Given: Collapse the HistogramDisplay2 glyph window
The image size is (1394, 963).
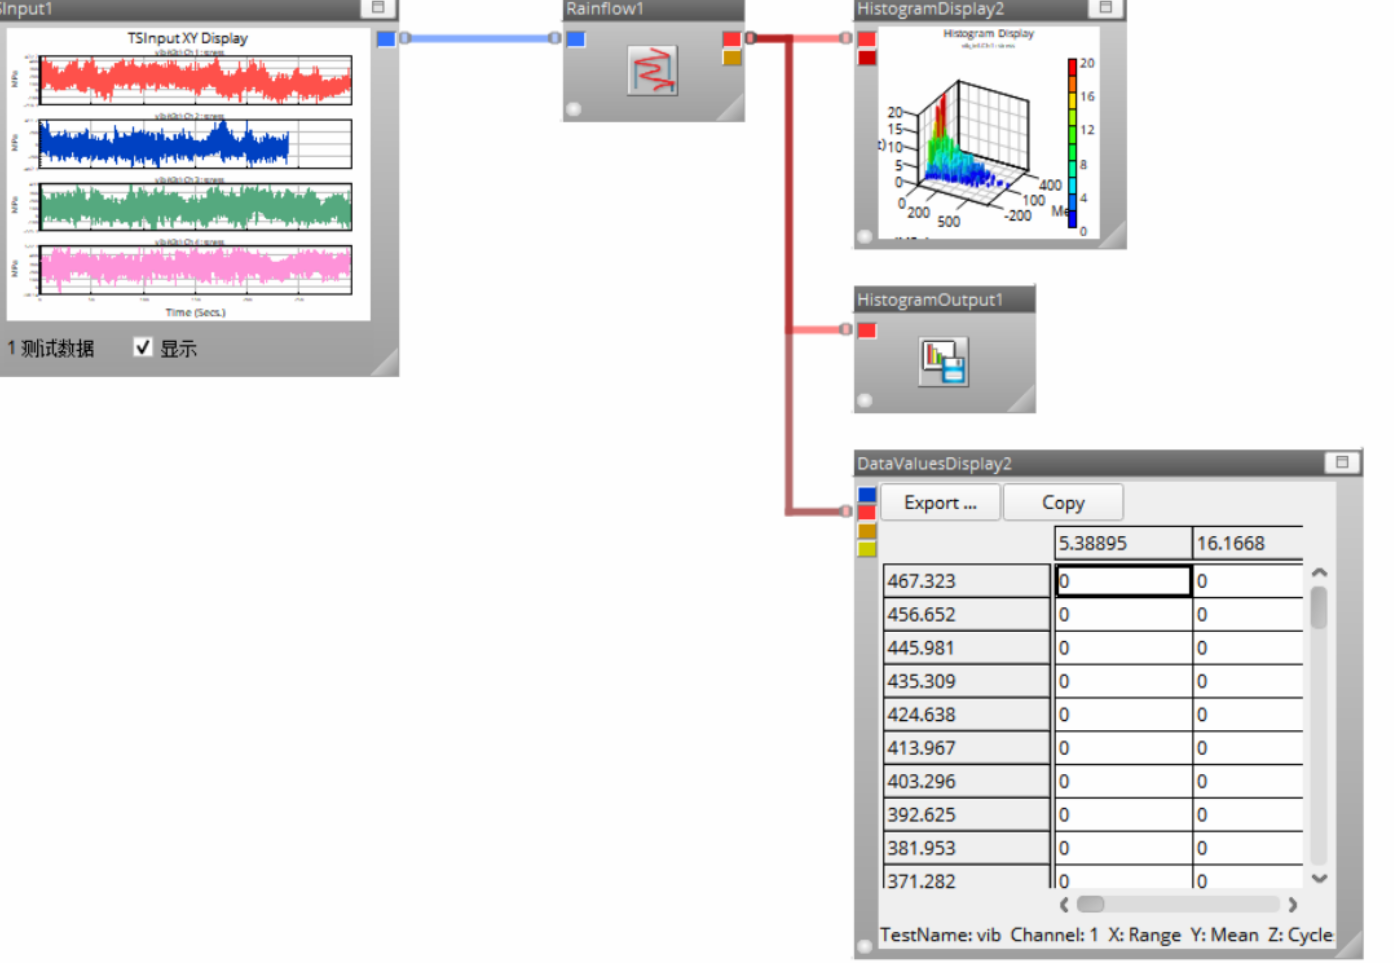Looking at the screenshot, I should click(1105, 8).
